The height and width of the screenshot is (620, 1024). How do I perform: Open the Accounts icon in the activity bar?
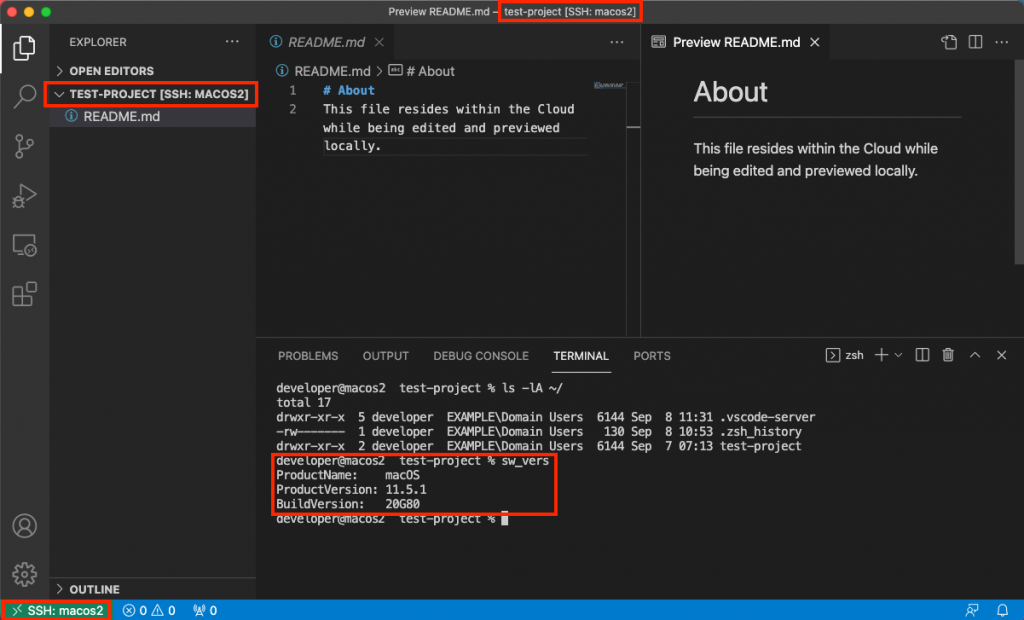24,526
